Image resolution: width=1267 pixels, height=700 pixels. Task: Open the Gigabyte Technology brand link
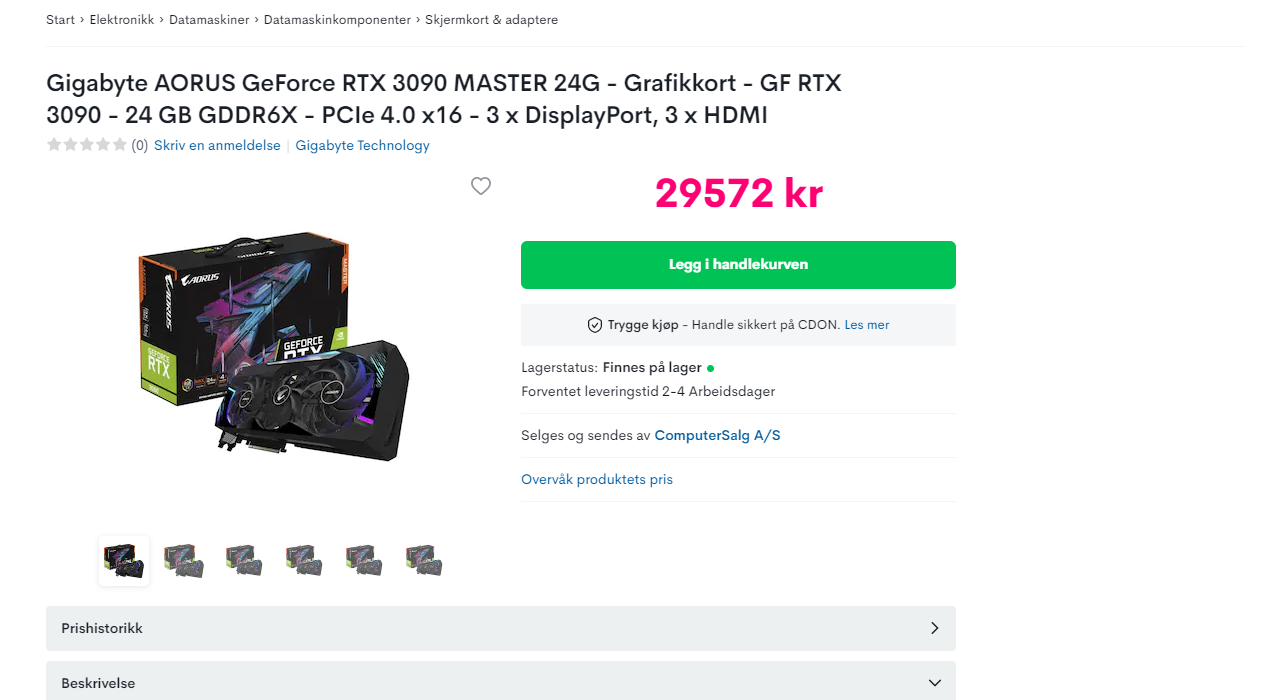point(362,145)
